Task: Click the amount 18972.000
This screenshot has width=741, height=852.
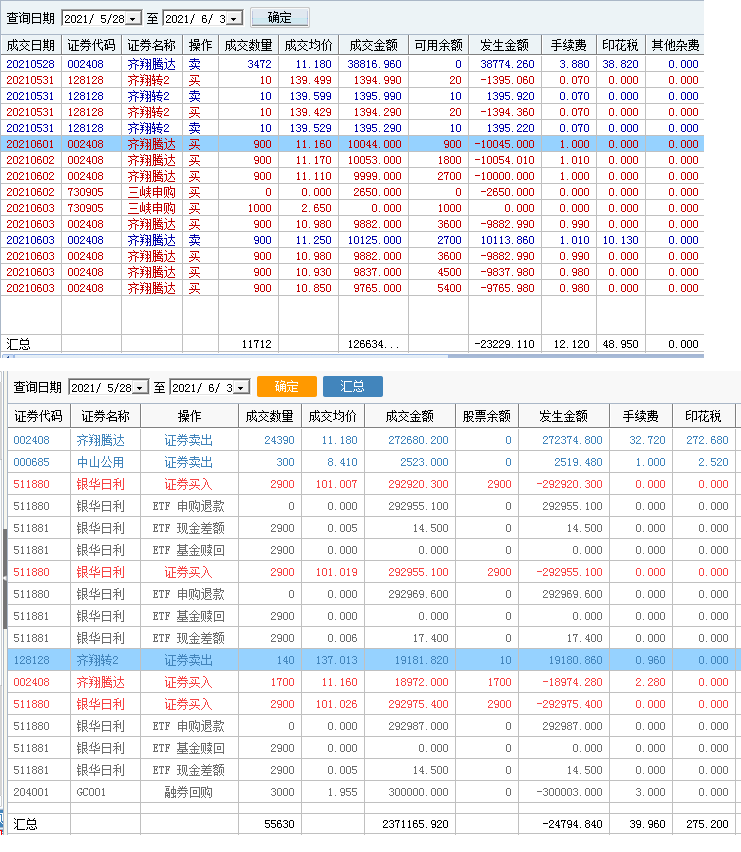Action: (422, 682)
